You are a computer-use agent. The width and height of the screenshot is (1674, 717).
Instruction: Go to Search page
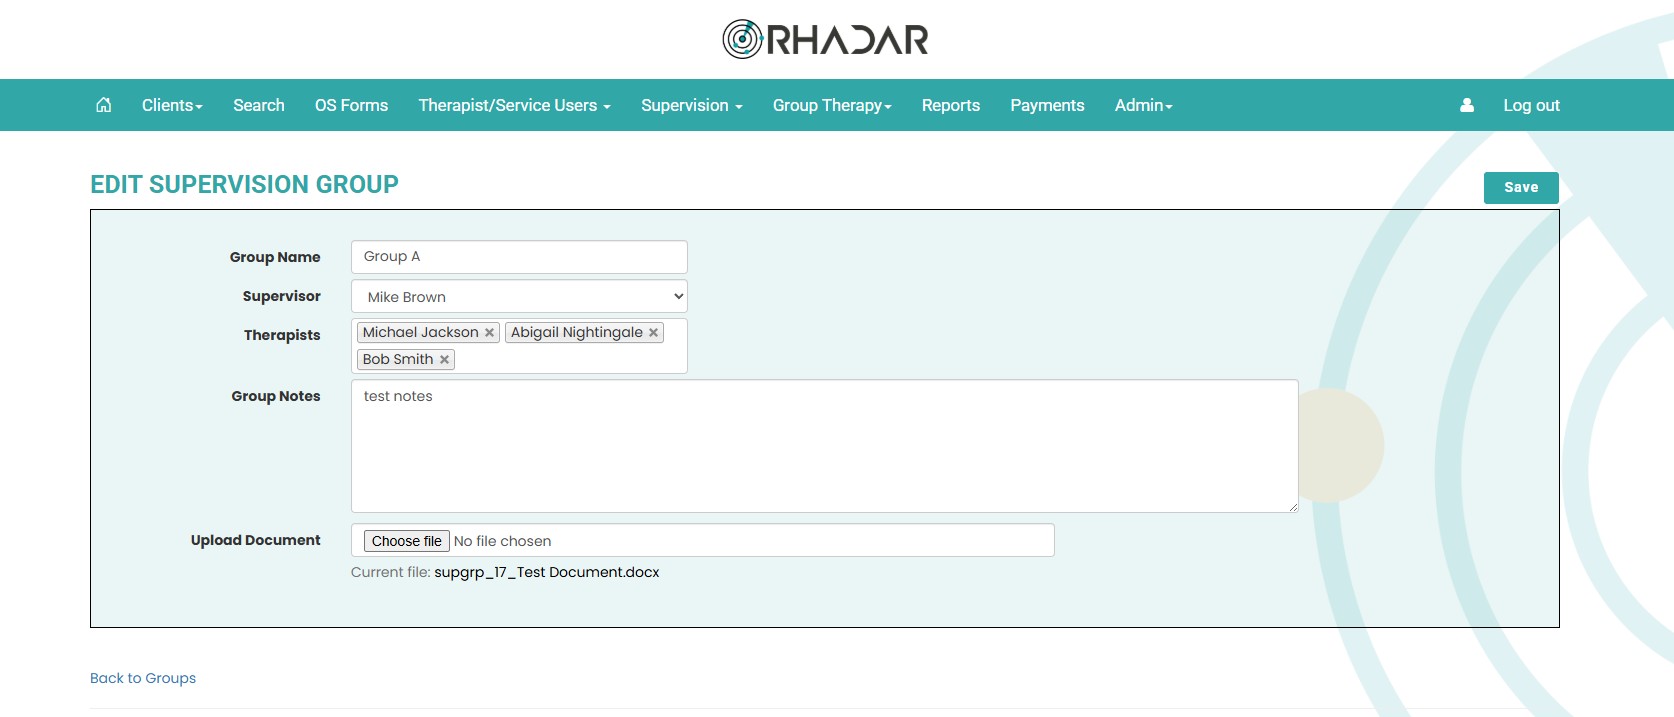[x=259, y=105]
